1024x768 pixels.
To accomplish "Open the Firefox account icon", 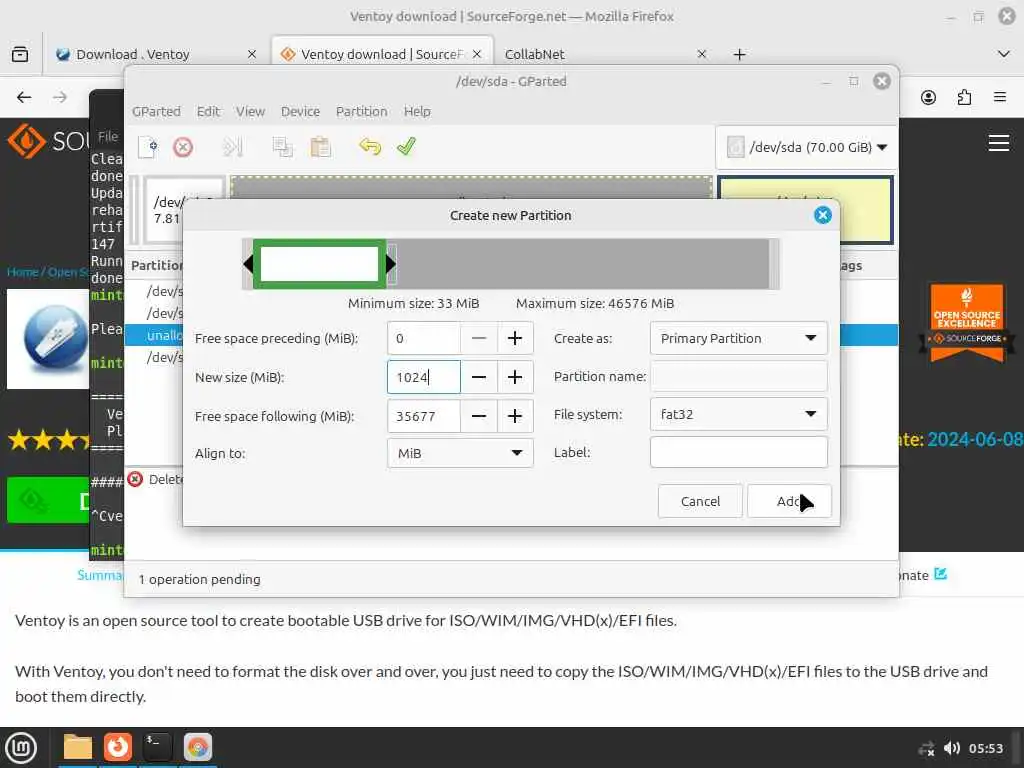I will [x=928, y=97].
